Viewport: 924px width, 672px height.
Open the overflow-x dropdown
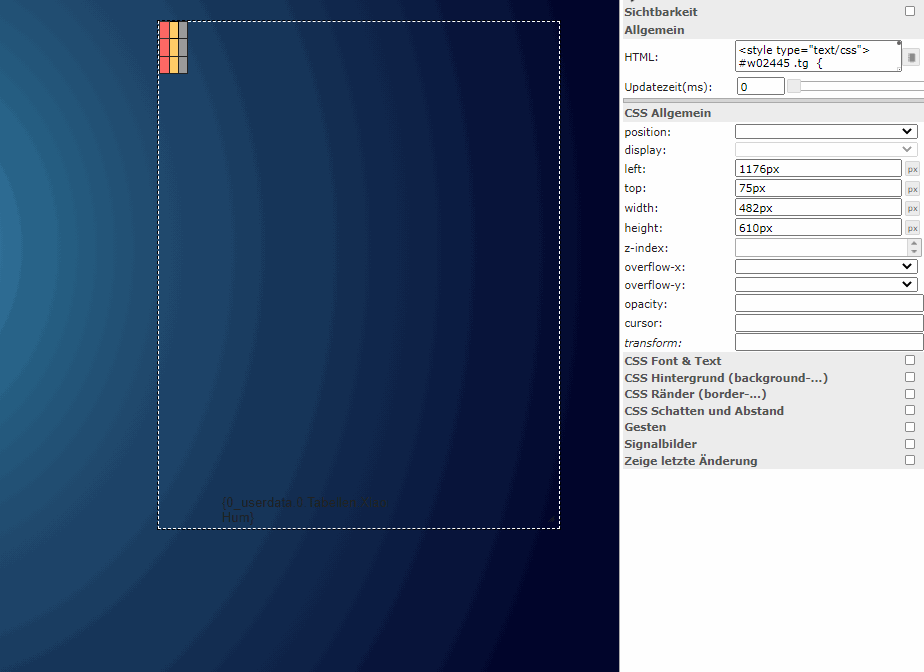tap(826, 266)
